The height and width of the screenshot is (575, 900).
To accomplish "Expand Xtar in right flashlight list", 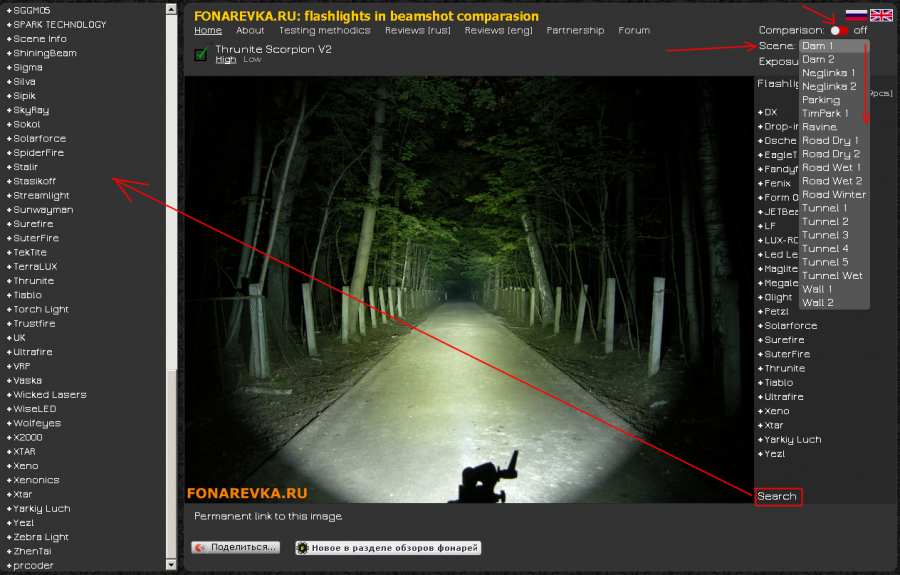I will 771,426.
